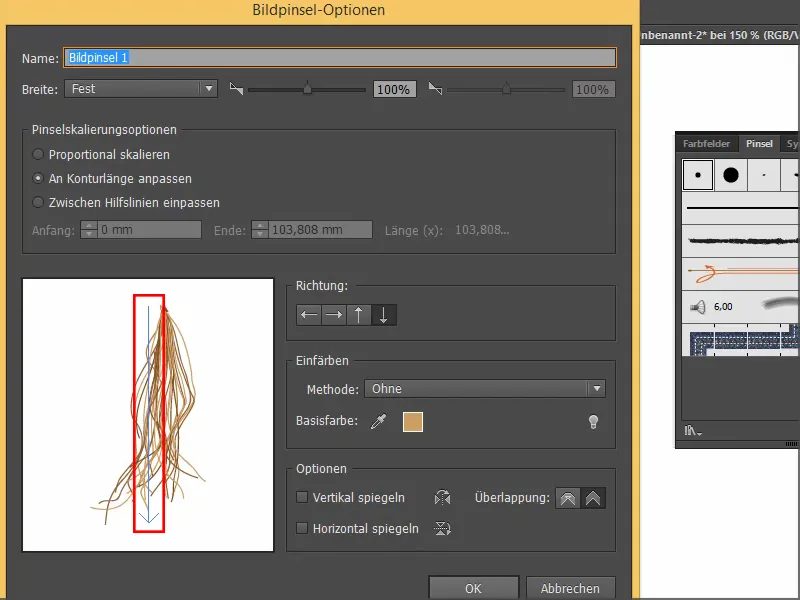Image resolution: width=800 pixels, height=600 pixels.
Task: Click the first 100% width value field
Action: click(394, 89)
